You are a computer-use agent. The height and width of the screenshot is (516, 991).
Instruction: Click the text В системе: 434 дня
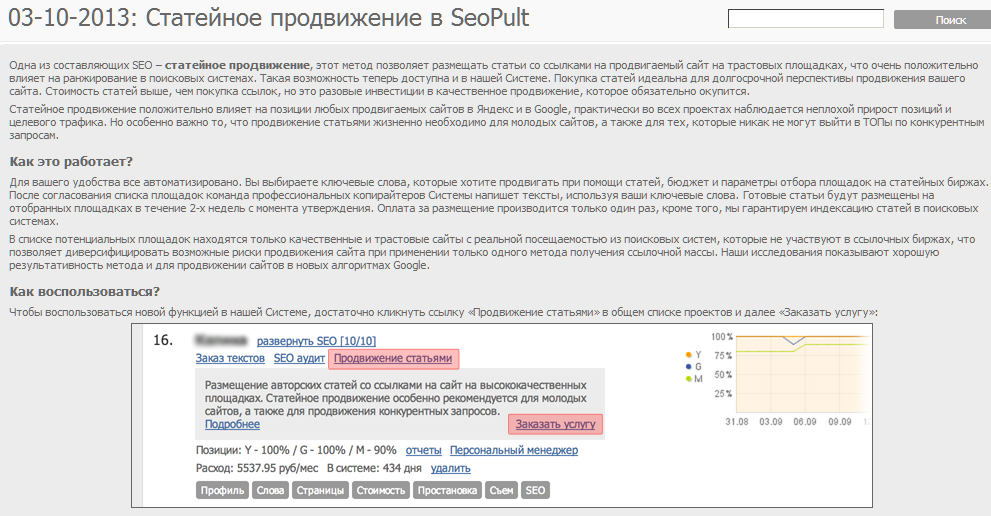pyautogui.click(x=374, y=469)
